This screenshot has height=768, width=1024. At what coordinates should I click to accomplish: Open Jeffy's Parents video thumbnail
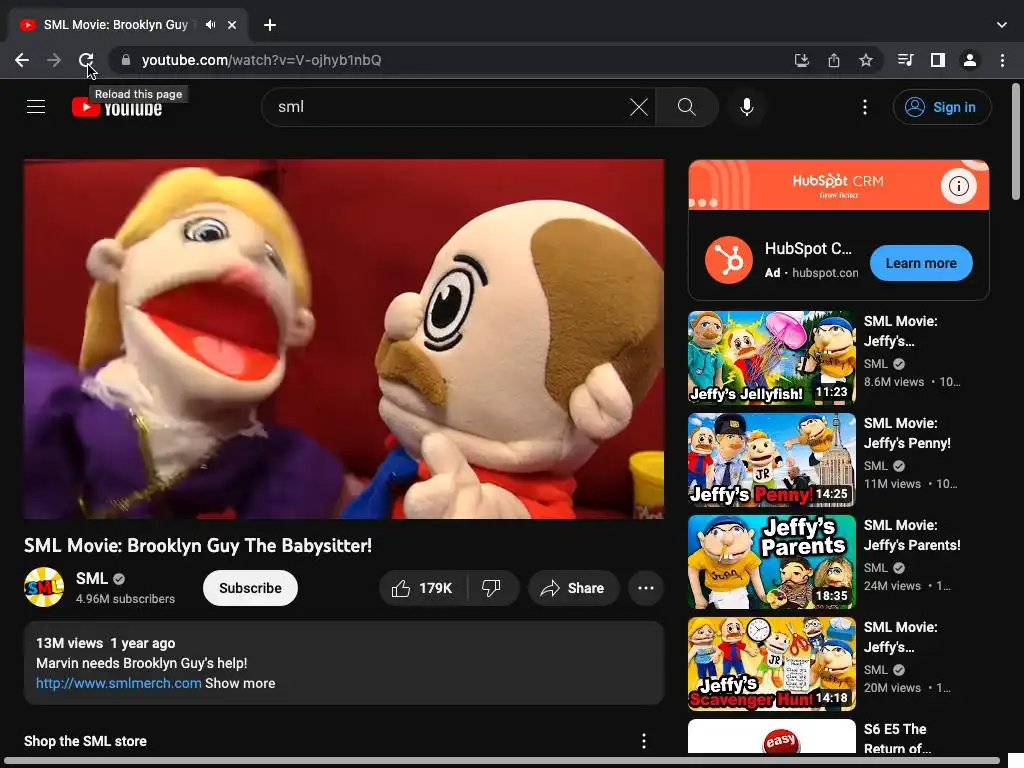point(772,562)
